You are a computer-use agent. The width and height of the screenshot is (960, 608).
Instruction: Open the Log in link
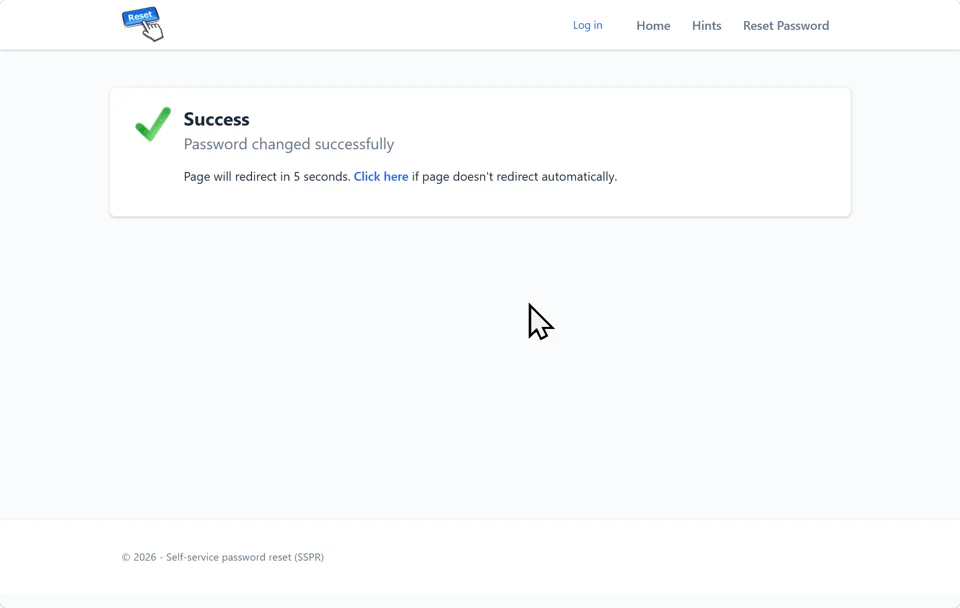[x=587, y=25]
